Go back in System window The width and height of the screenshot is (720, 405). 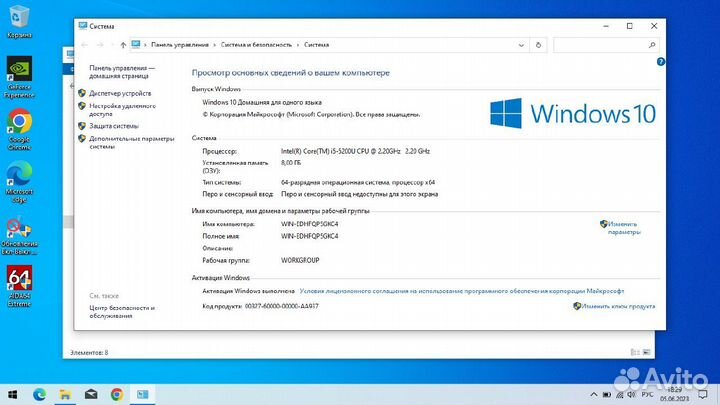(84, 45)
